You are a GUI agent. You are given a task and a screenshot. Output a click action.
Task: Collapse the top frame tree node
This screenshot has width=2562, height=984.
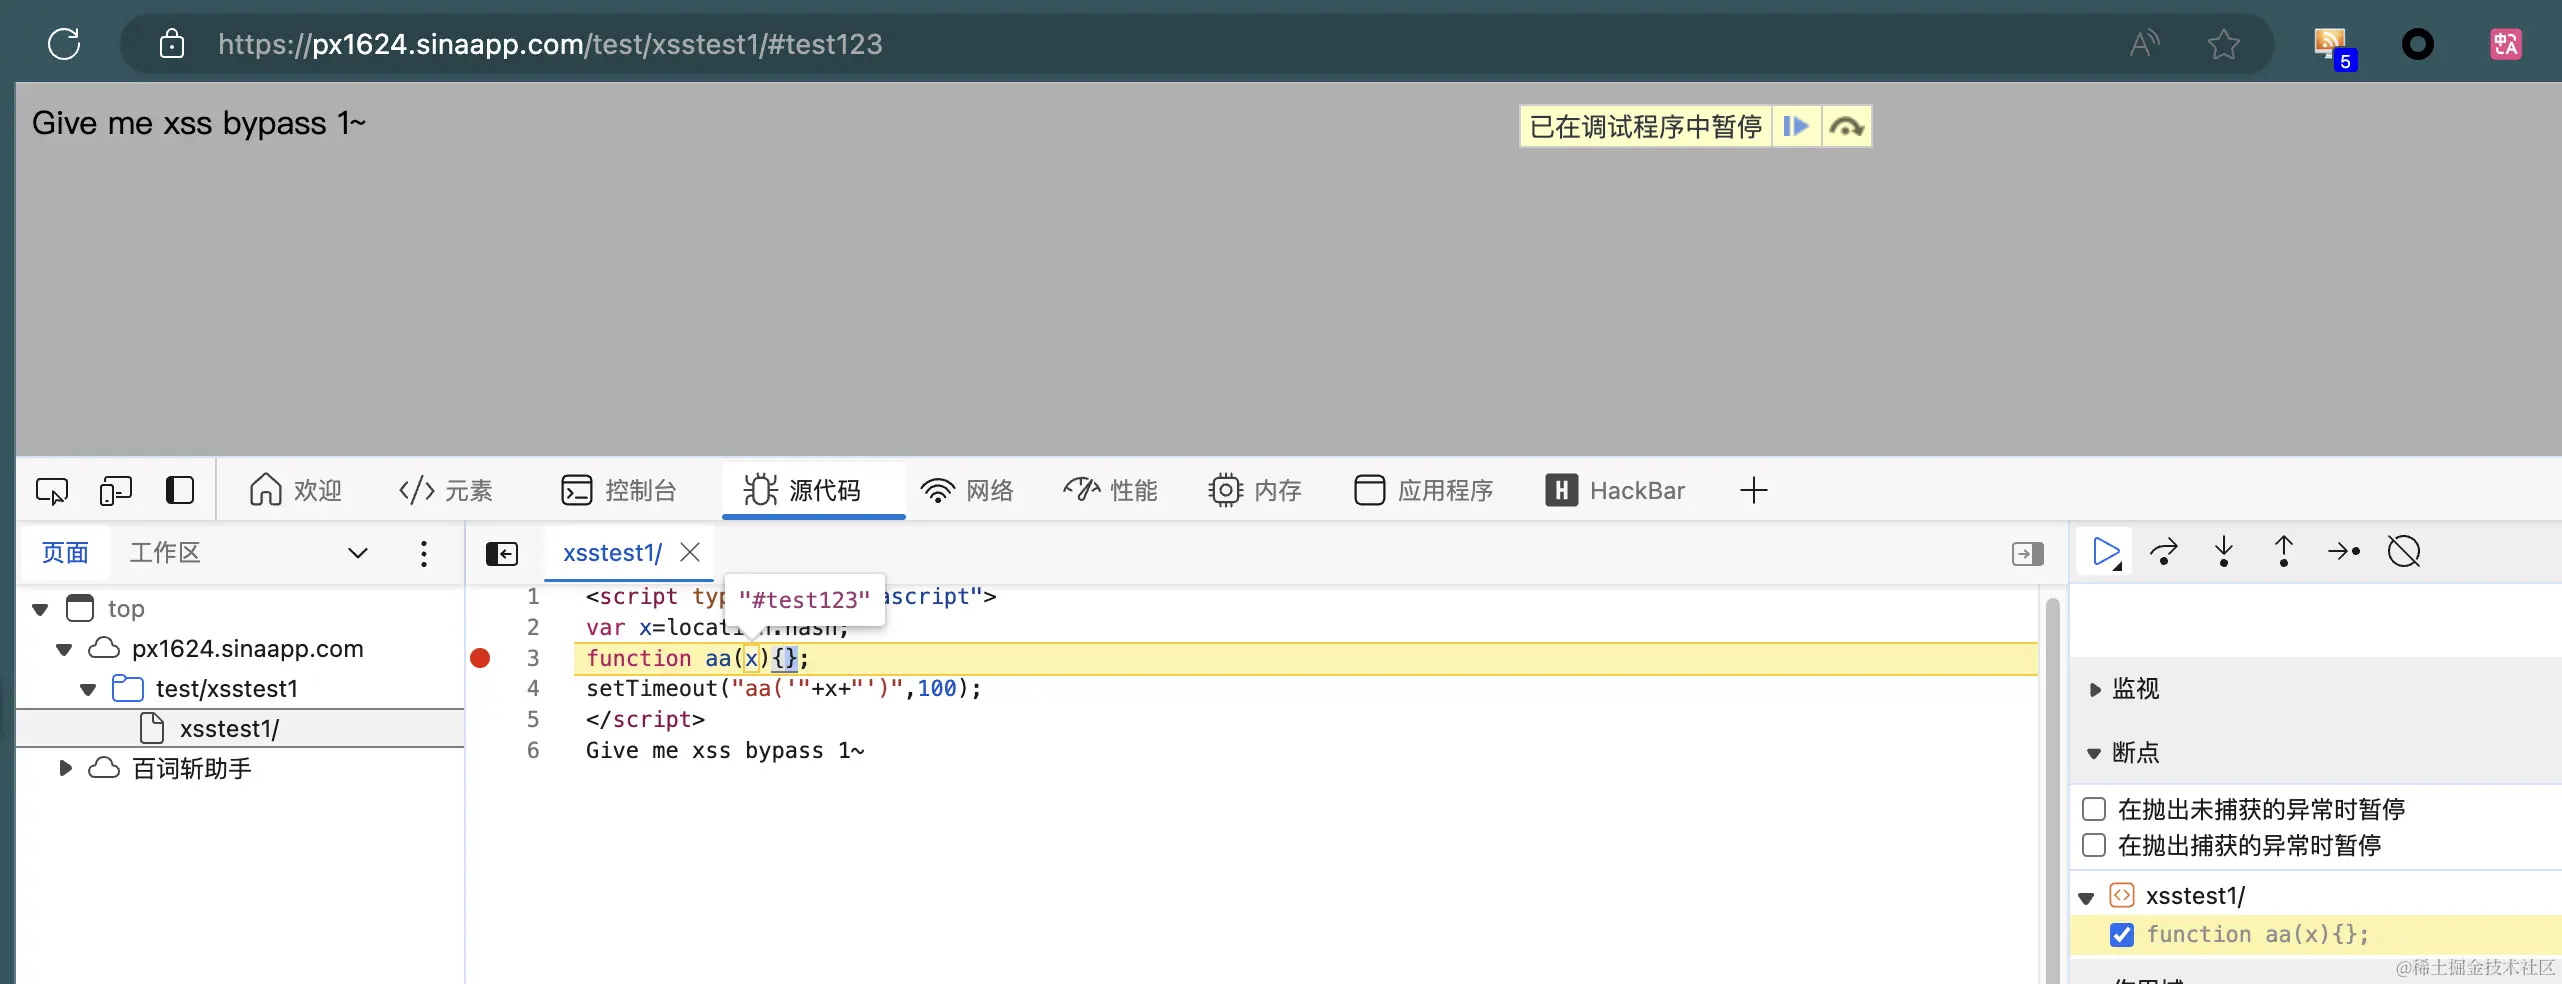point(40,609)
